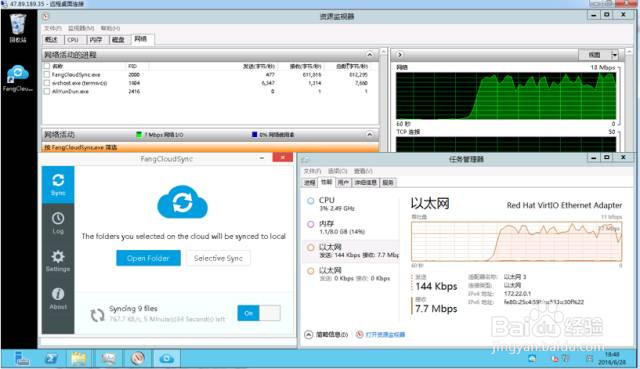
Task: Open the Views dropdown arrow in Resource Monitor
Action: (614, 54)
